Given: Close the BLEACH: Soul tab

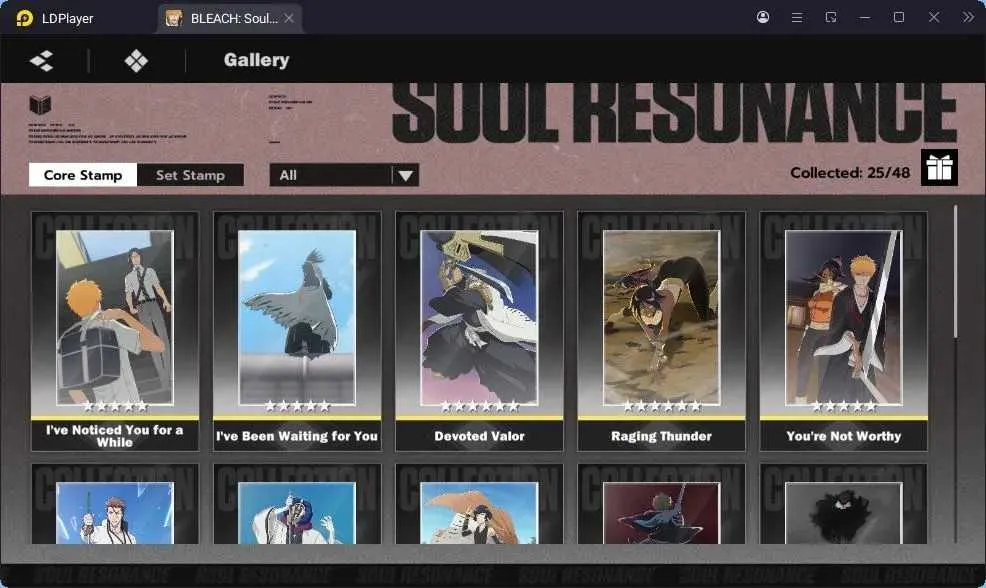Looking at the screenshot, I should point(289,18).
